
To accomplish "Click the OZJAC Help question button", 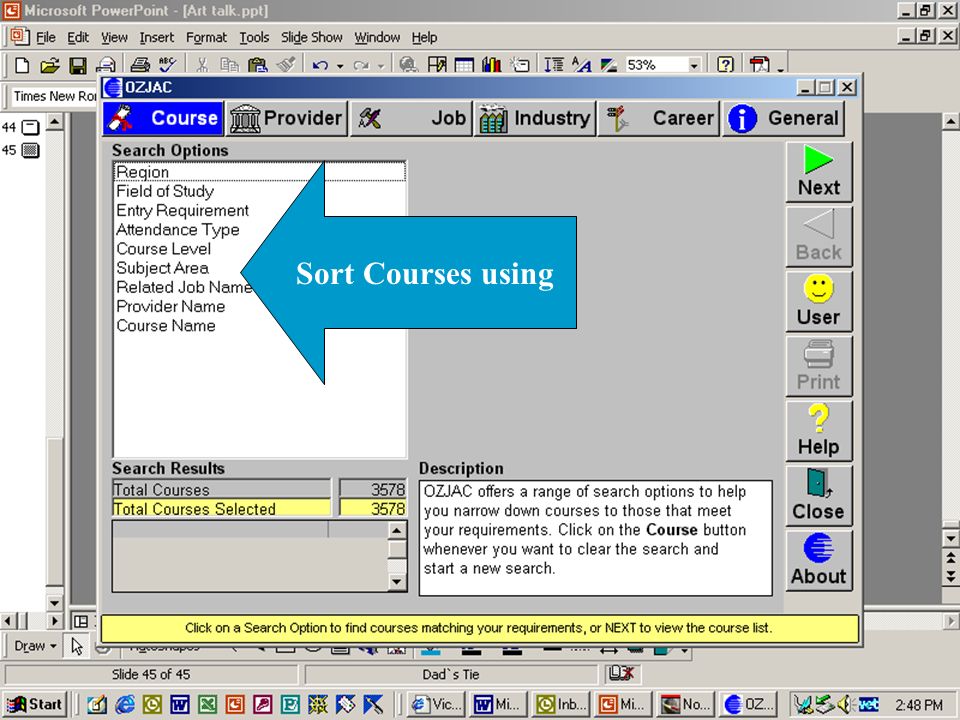I will click(x=819, y=431).
